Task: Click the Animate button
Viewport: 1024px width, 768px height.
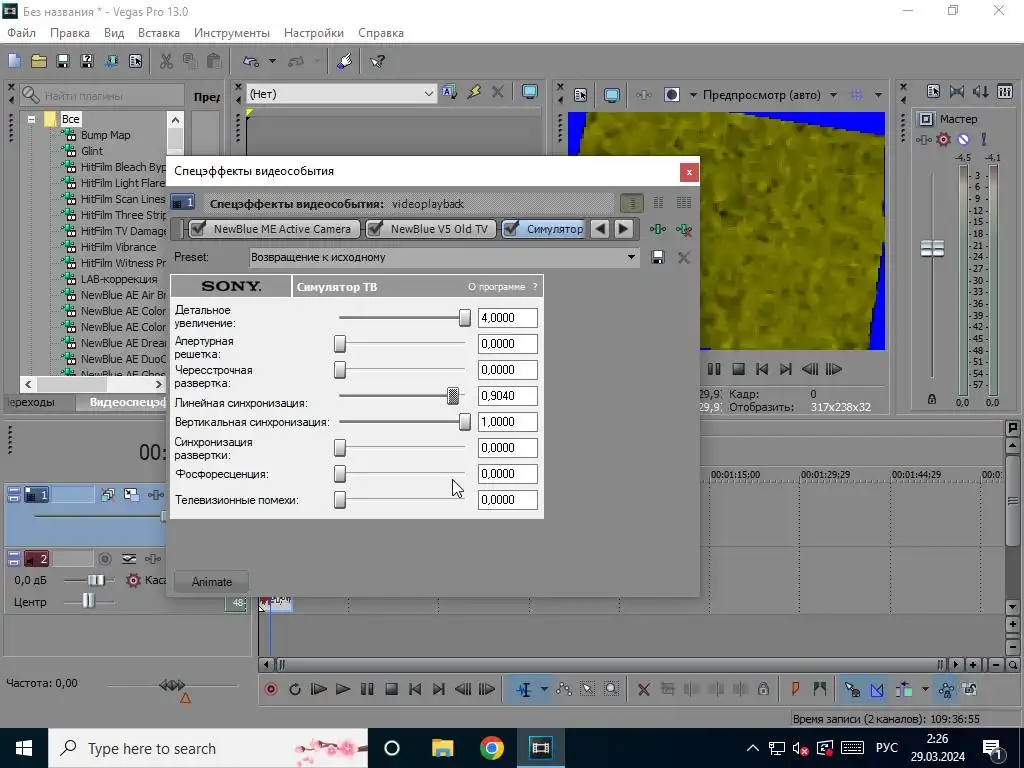Action: click(x=212, y=582)
